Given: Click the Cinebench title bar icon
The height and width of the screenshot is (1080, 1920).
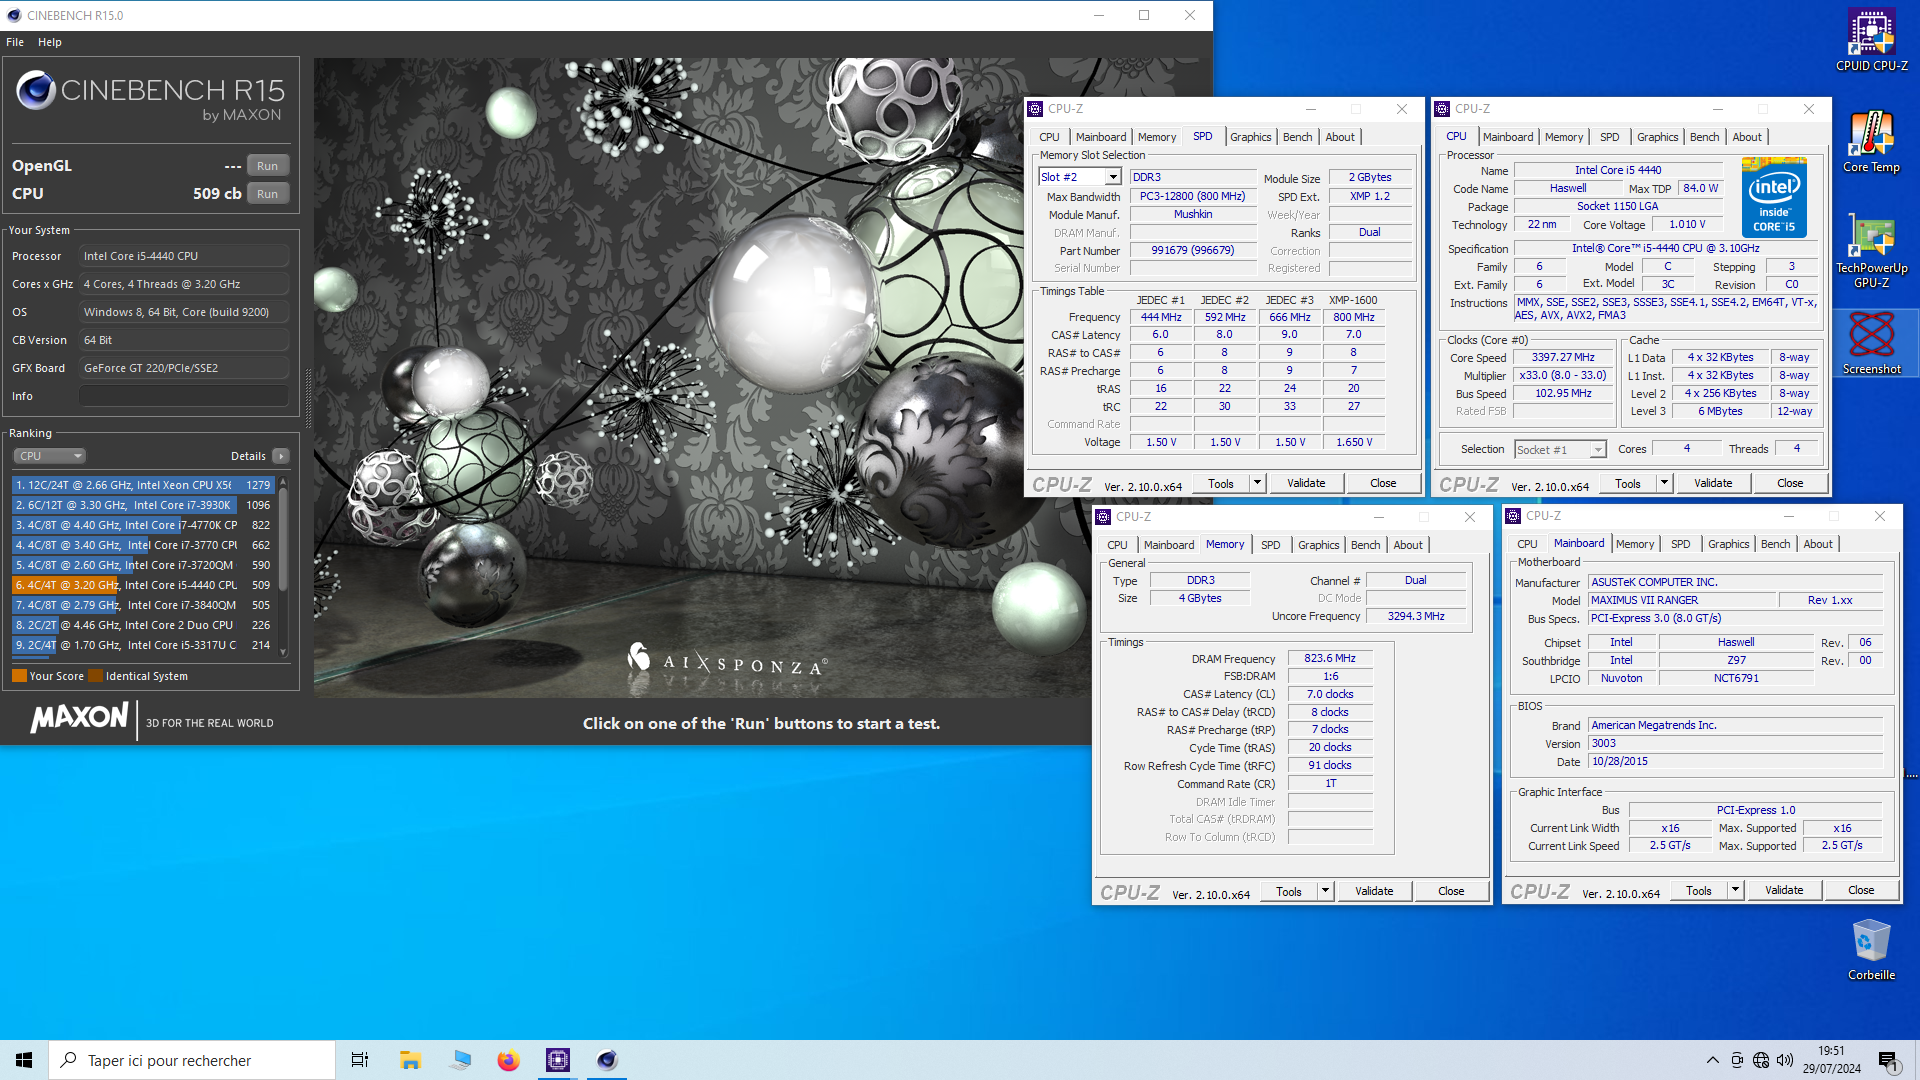Looking at the screenshot, I should (x=14, y=15).
